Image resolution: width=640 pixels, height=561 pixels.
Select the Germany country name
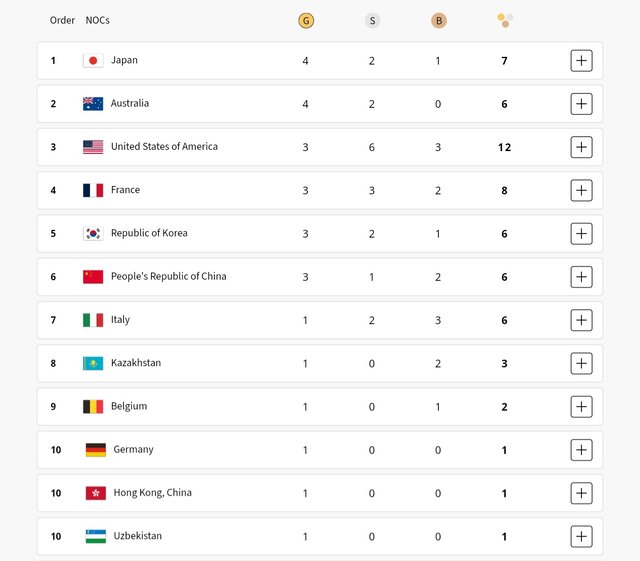click(x=133, y=450)
